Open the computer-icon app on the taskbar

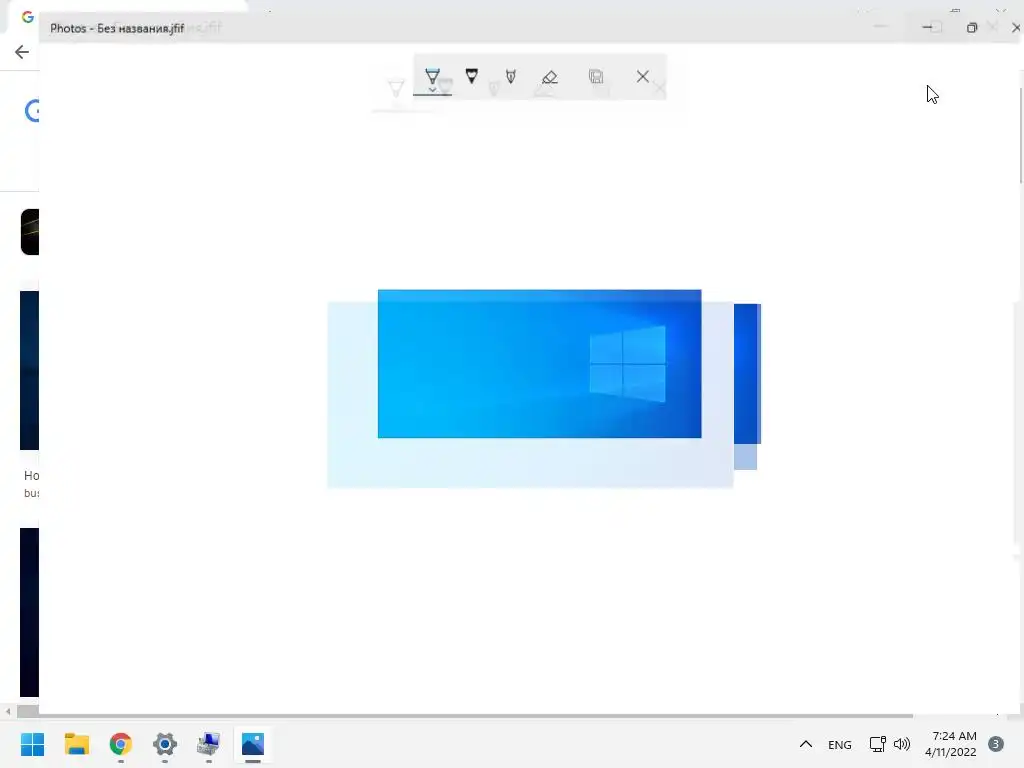209,744
